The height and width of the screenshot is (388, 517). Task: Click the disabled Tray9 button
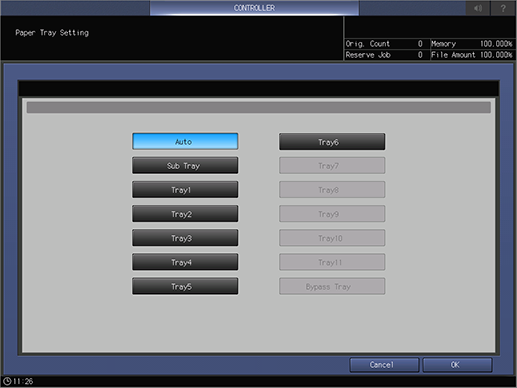(x=332, y=214)
